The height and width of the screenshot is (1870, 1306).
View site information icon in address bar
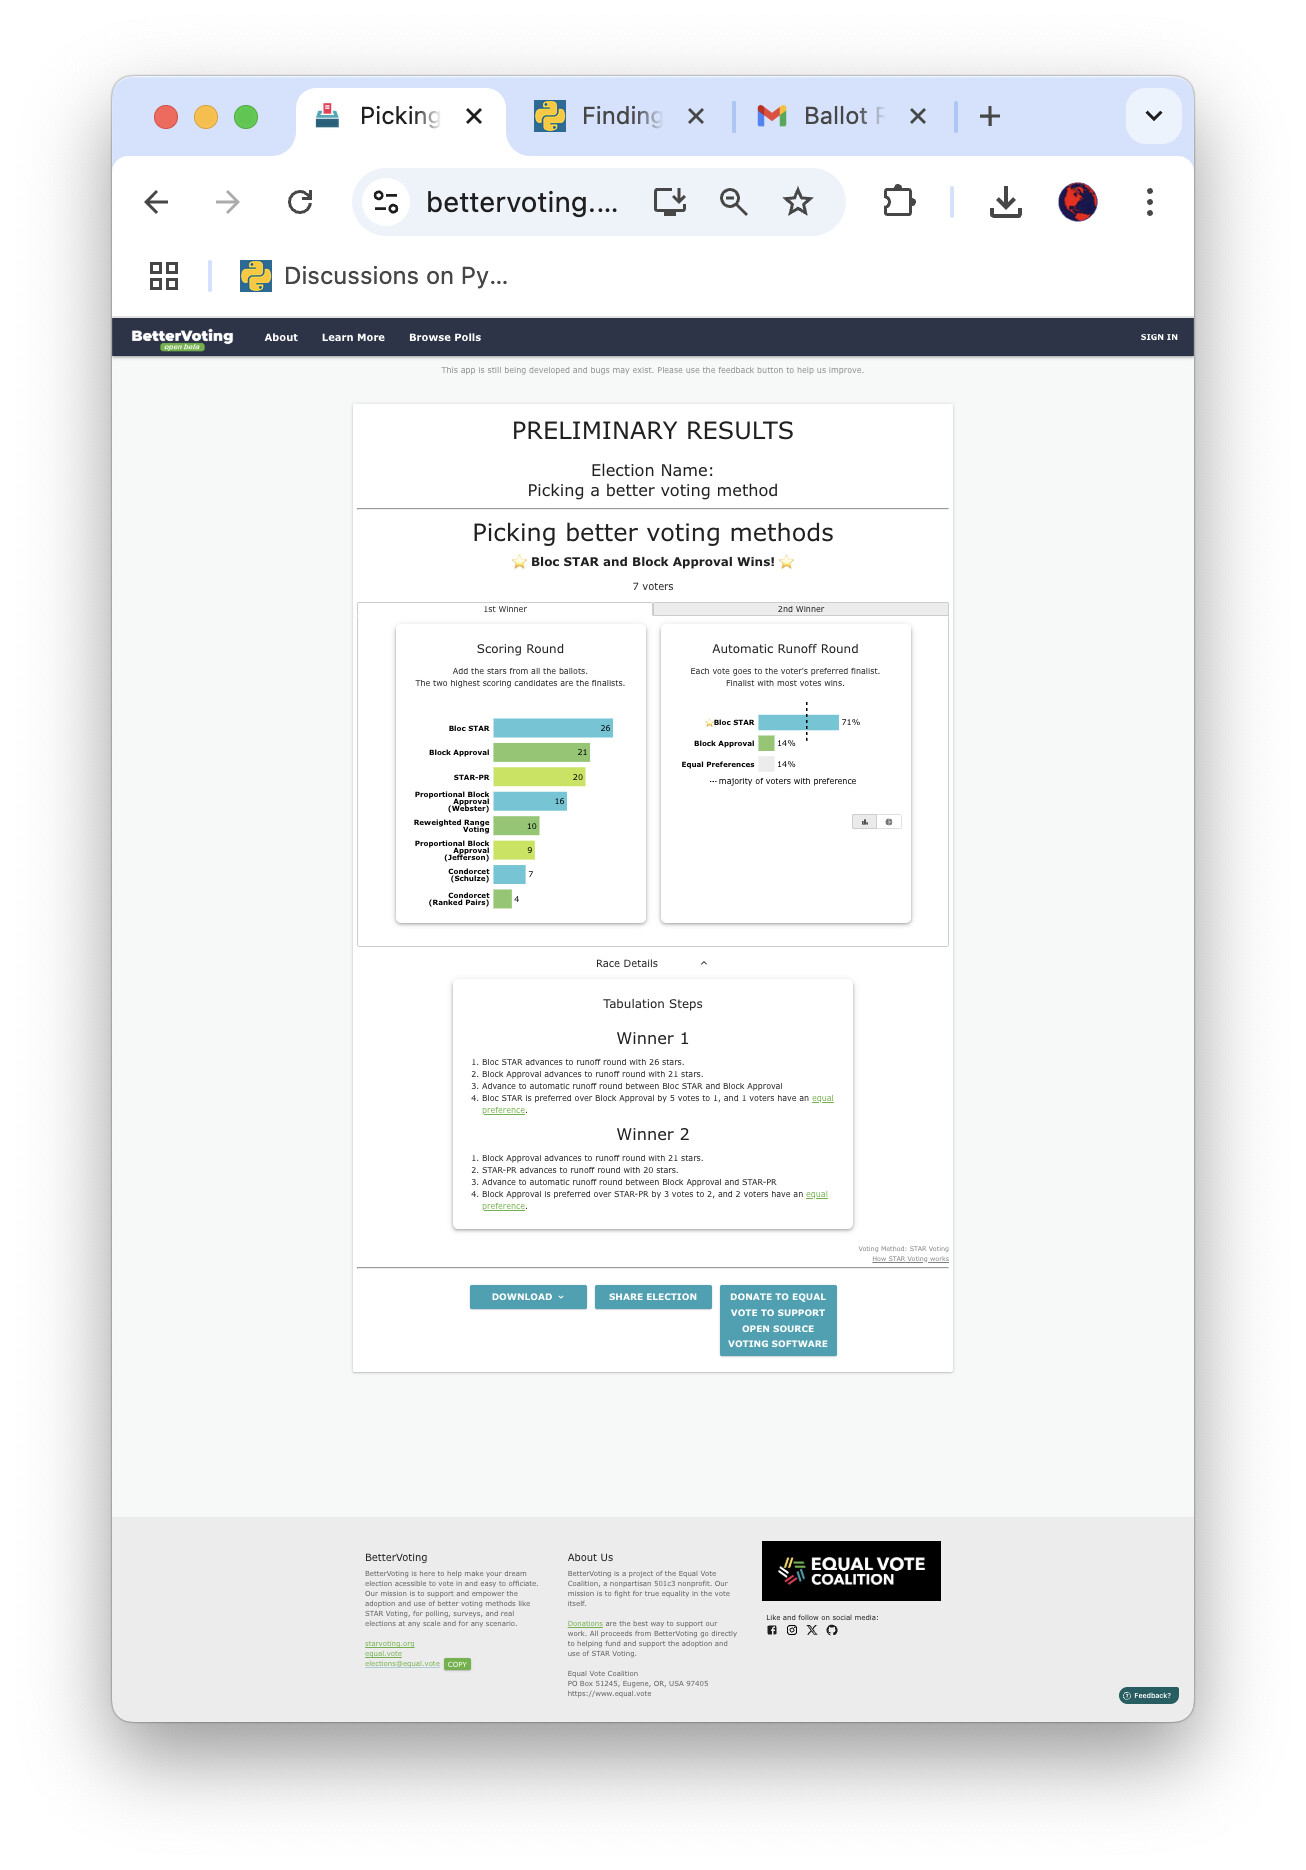point(386,202)
